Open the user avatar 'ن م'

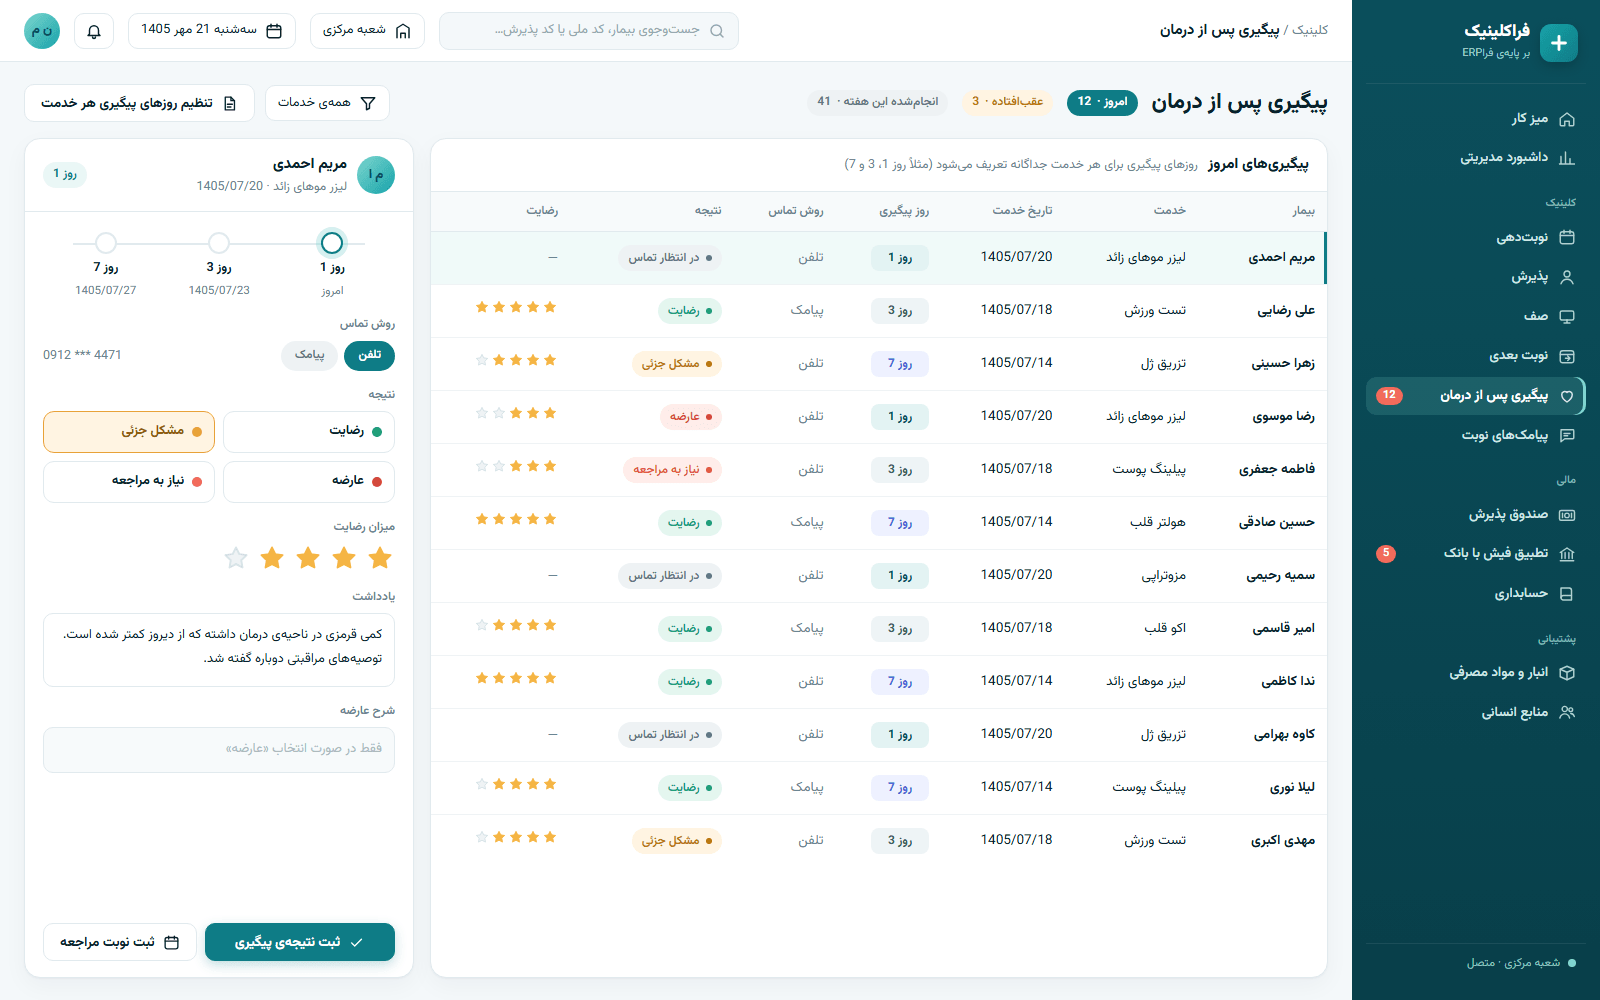[42, 31]
